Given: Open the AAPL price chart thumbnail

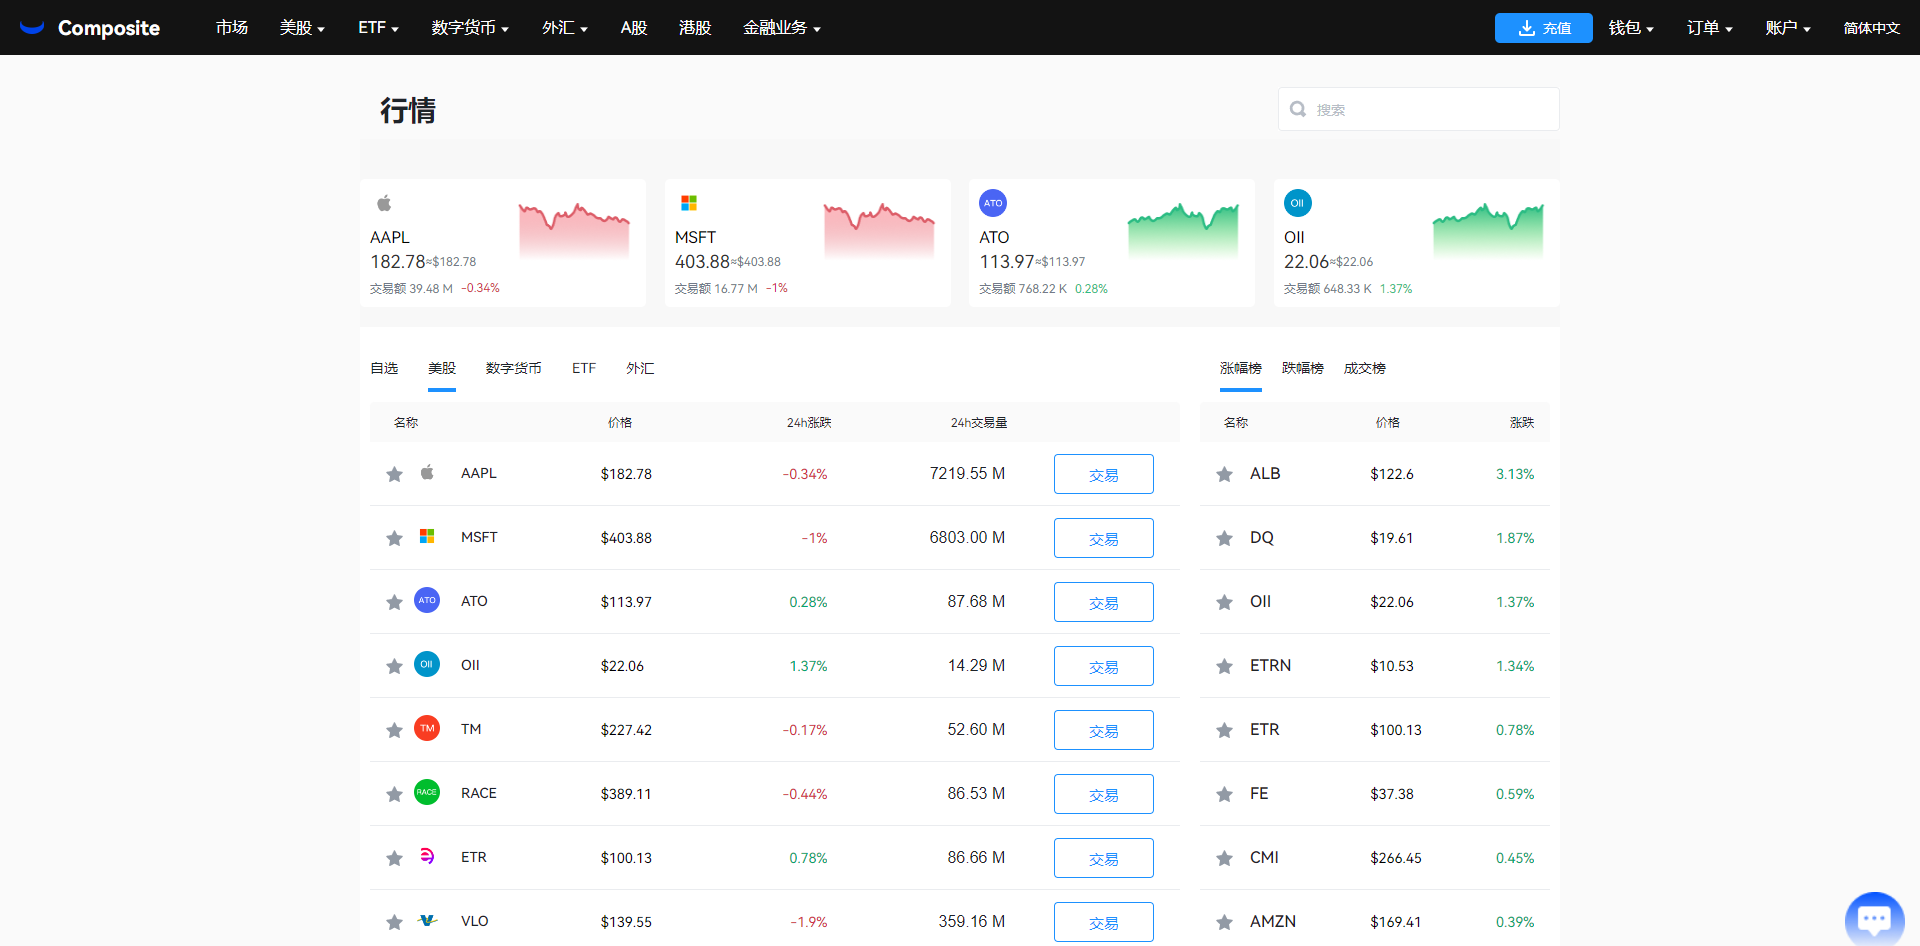Looking at the screenshot, I should (x=574, y=230).
